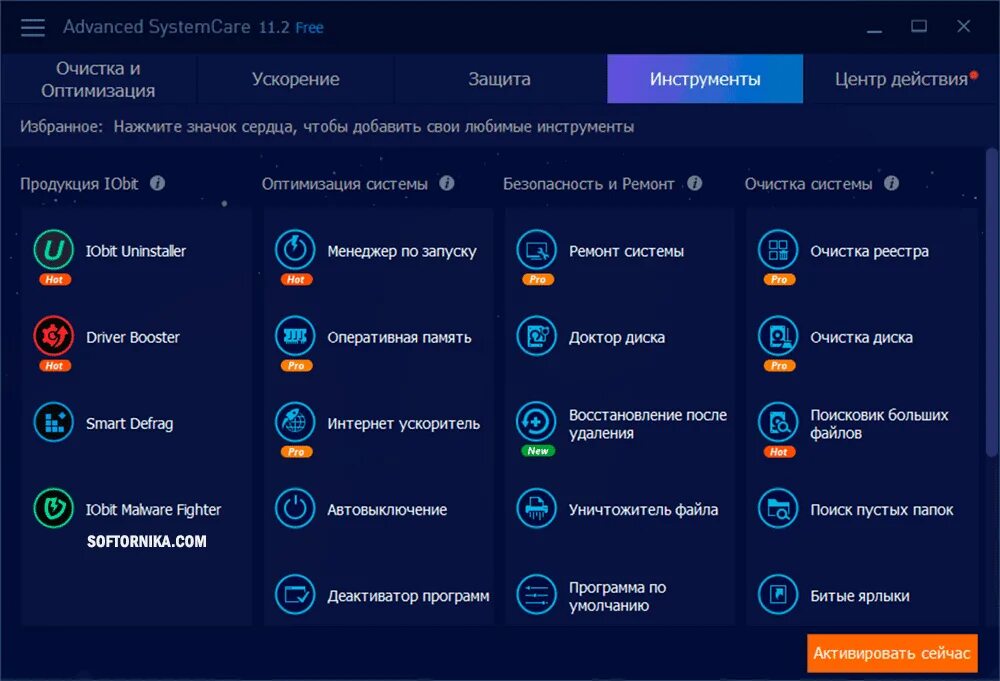The height and width of the screenshot is (681, 1000).
Task: Show info for Очистка системы
Action: pos(892,184)
